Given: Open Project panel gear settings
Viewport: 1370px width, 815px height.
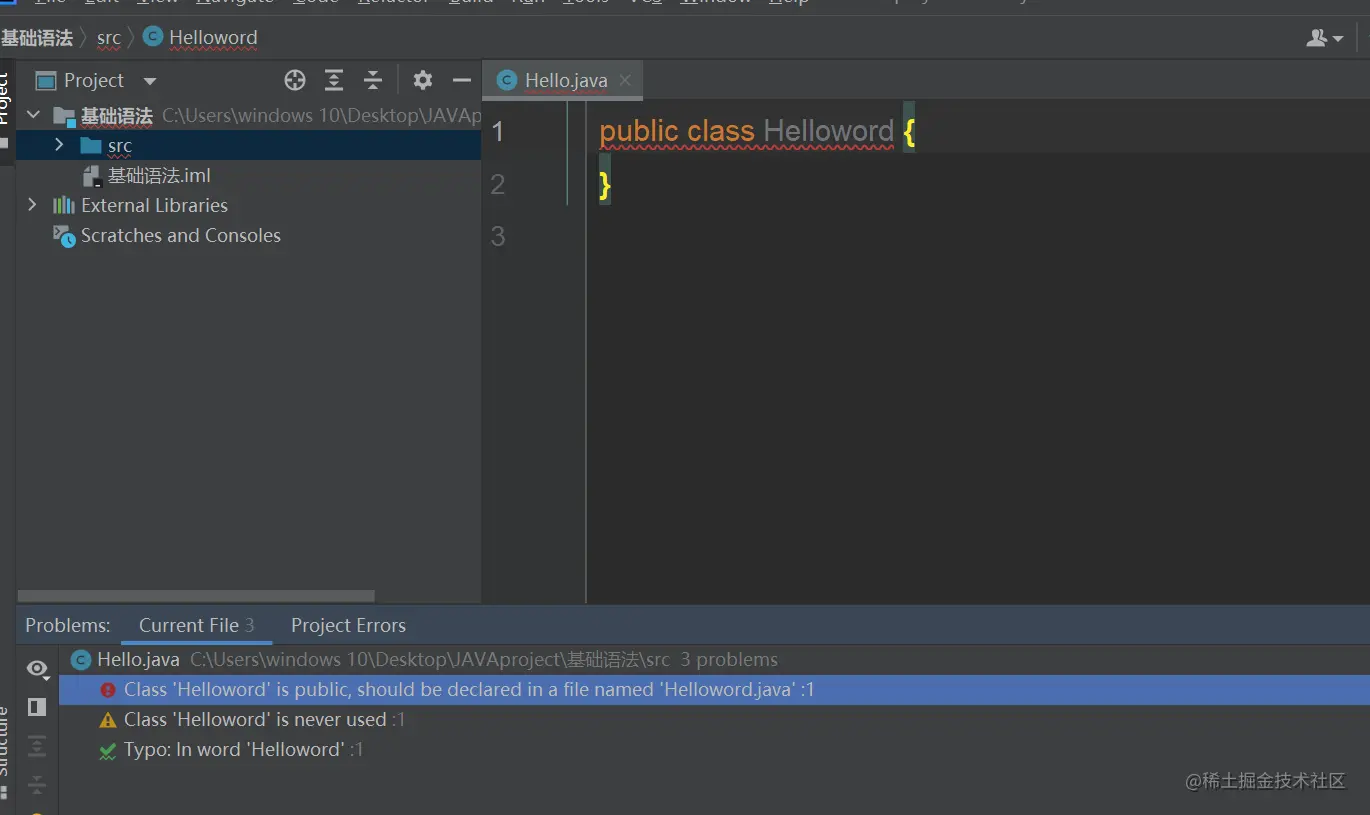Looking at the screenshot, I should click(x=423, y=81).
